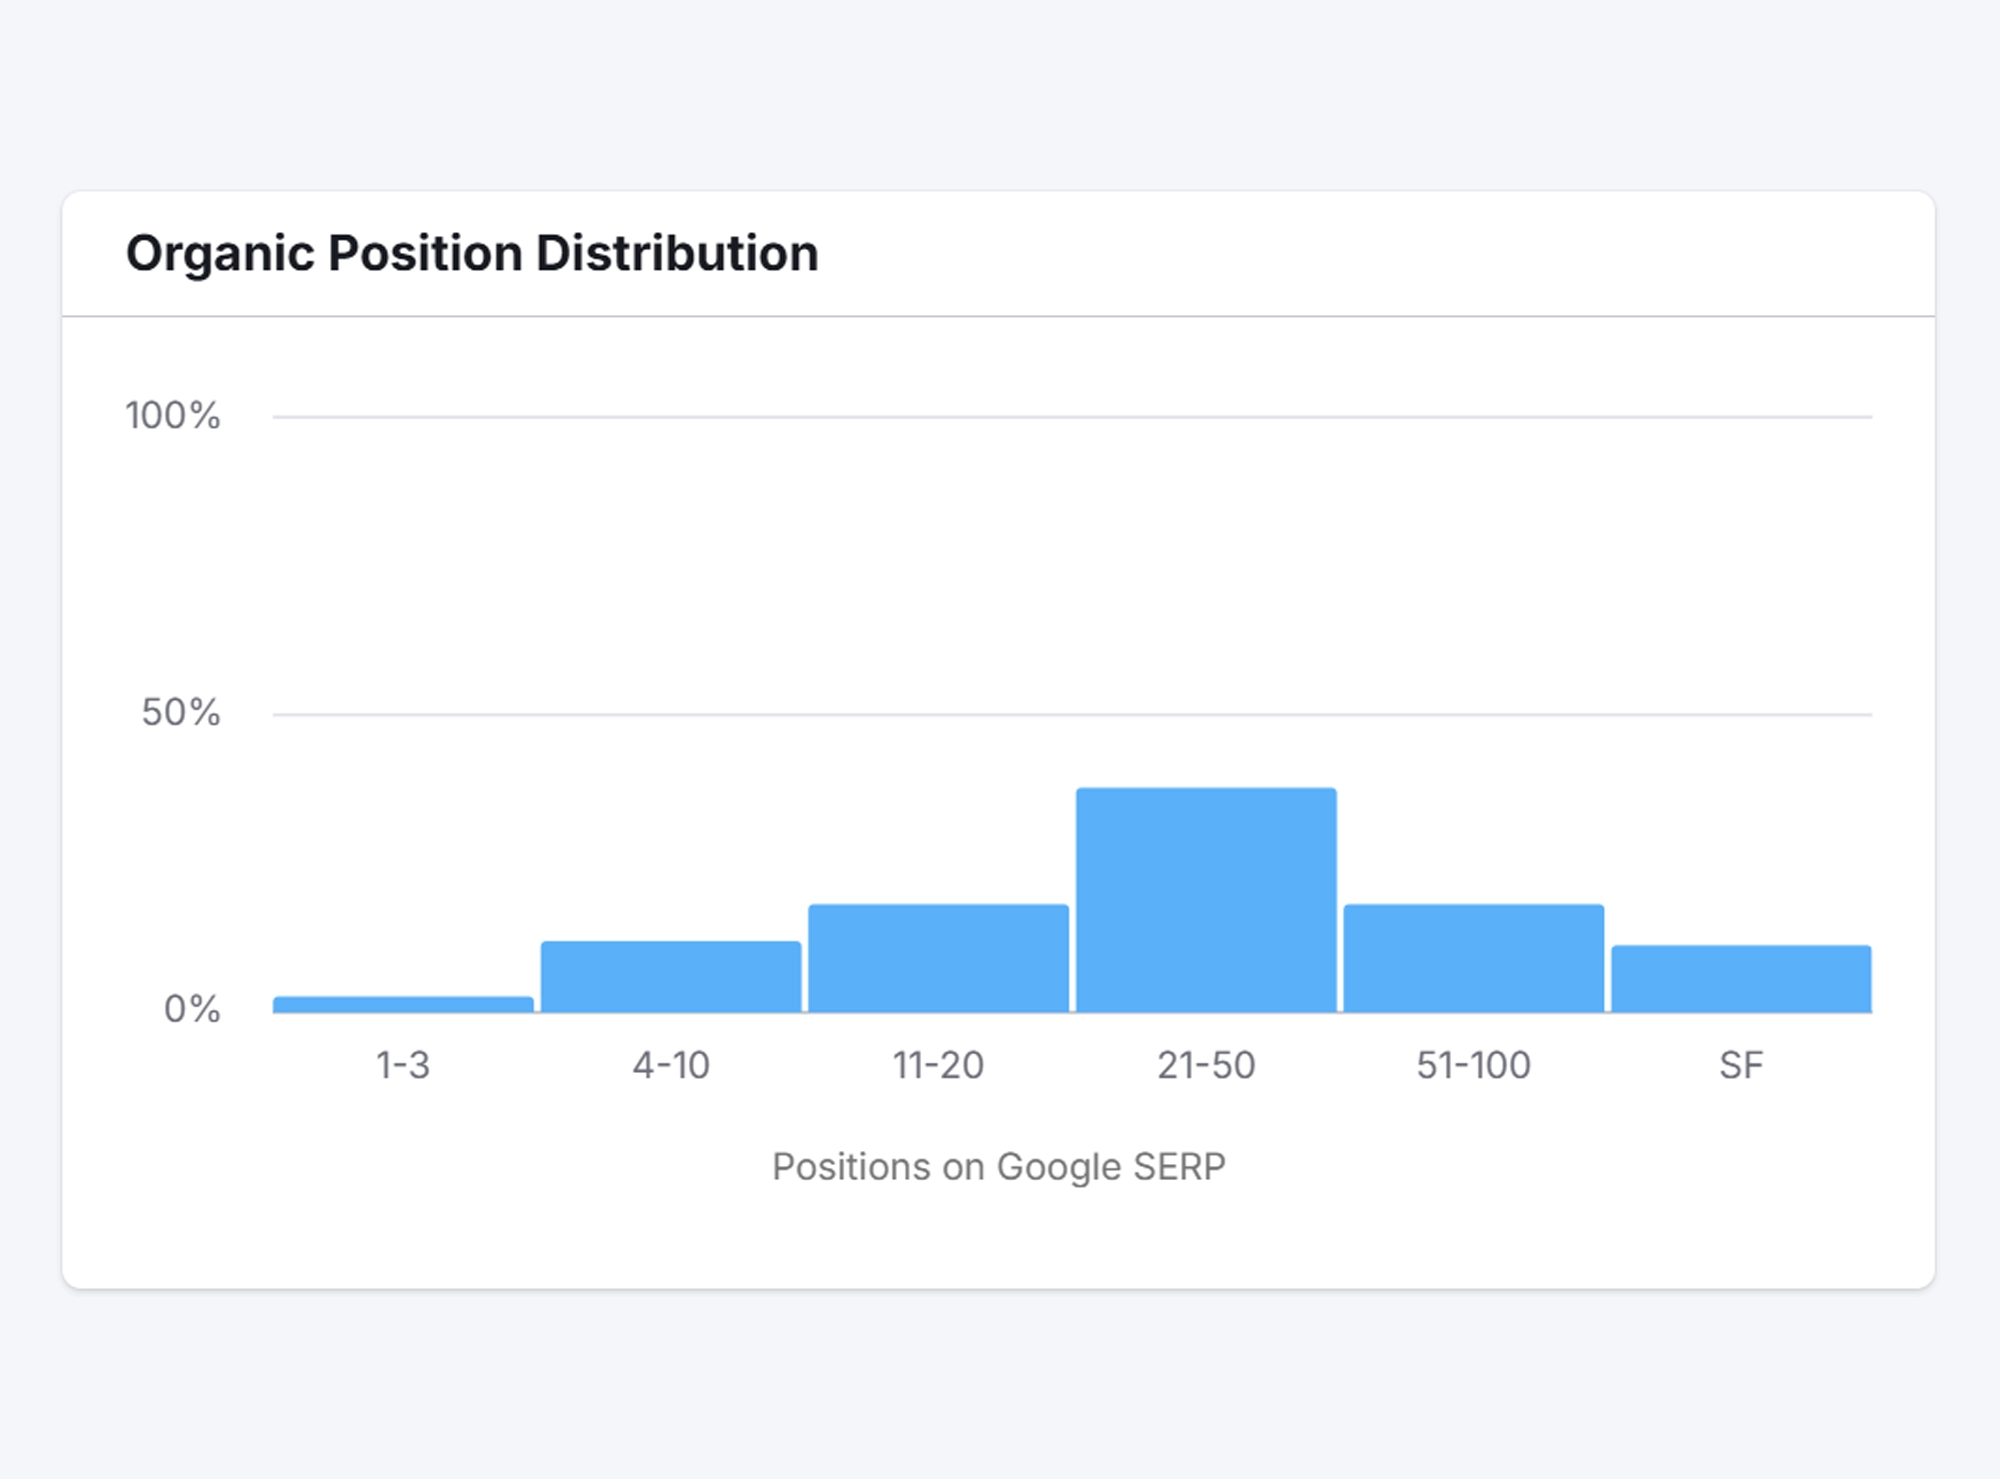Click the 100% horizontal gridline
Screen dimensions: 2000x1479
tap(1072, 417)
